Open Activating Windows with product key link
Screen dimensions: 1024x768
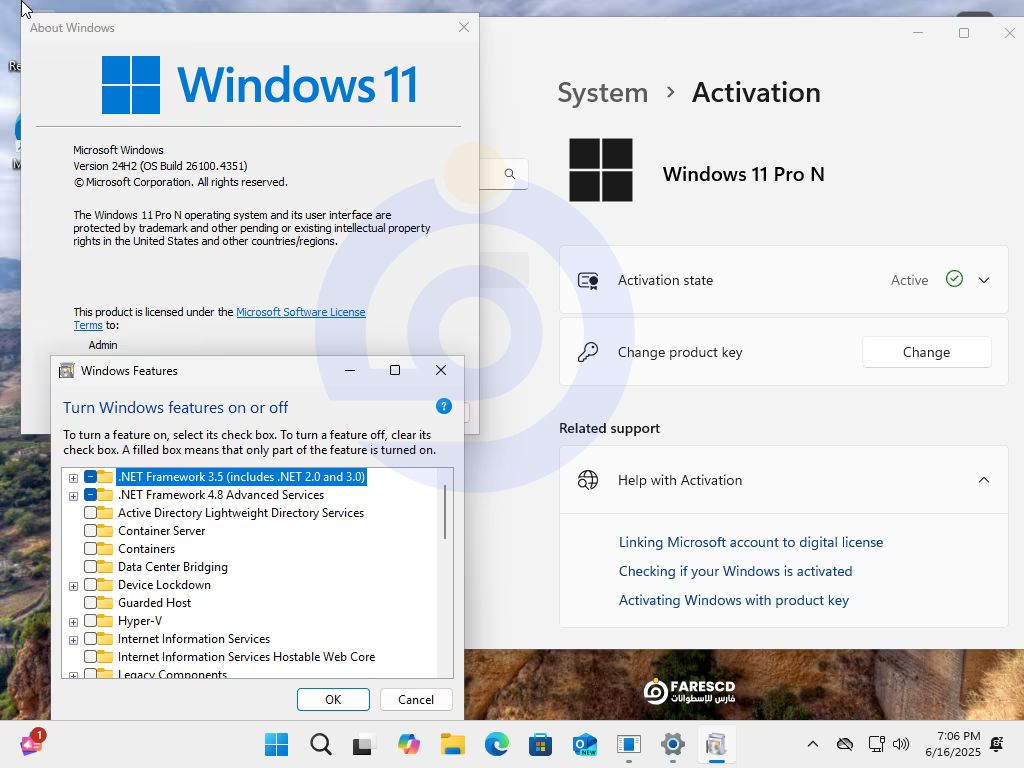click(733, 600)
